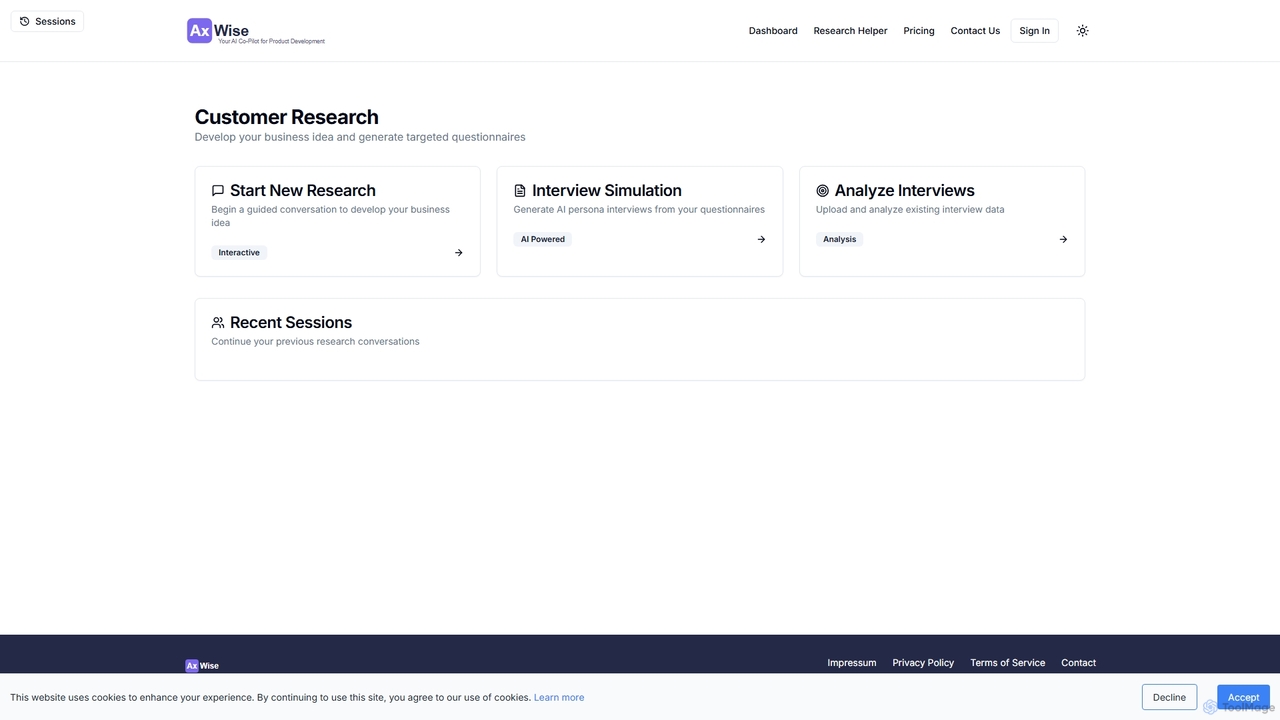Open the Start New Research heading
The width and height of the screenshot is (1280, 720).
(x=303, y=190)
